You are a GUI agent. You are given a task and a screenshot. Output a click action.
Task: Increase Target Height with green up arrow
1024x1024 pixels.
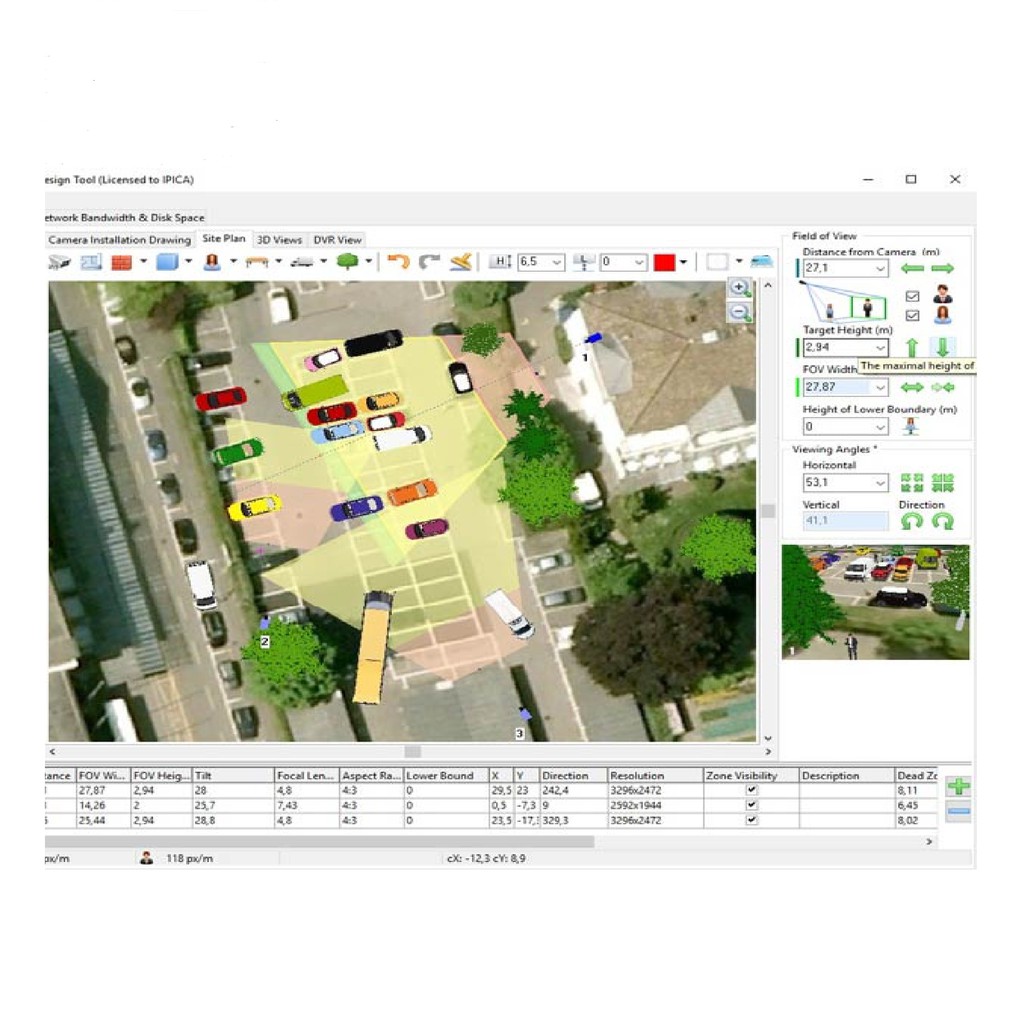[913, 346]
